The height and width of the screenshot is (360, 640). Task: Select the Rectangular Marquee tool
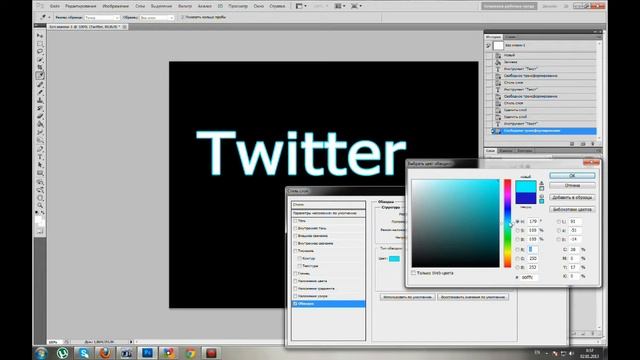(40, 44)
